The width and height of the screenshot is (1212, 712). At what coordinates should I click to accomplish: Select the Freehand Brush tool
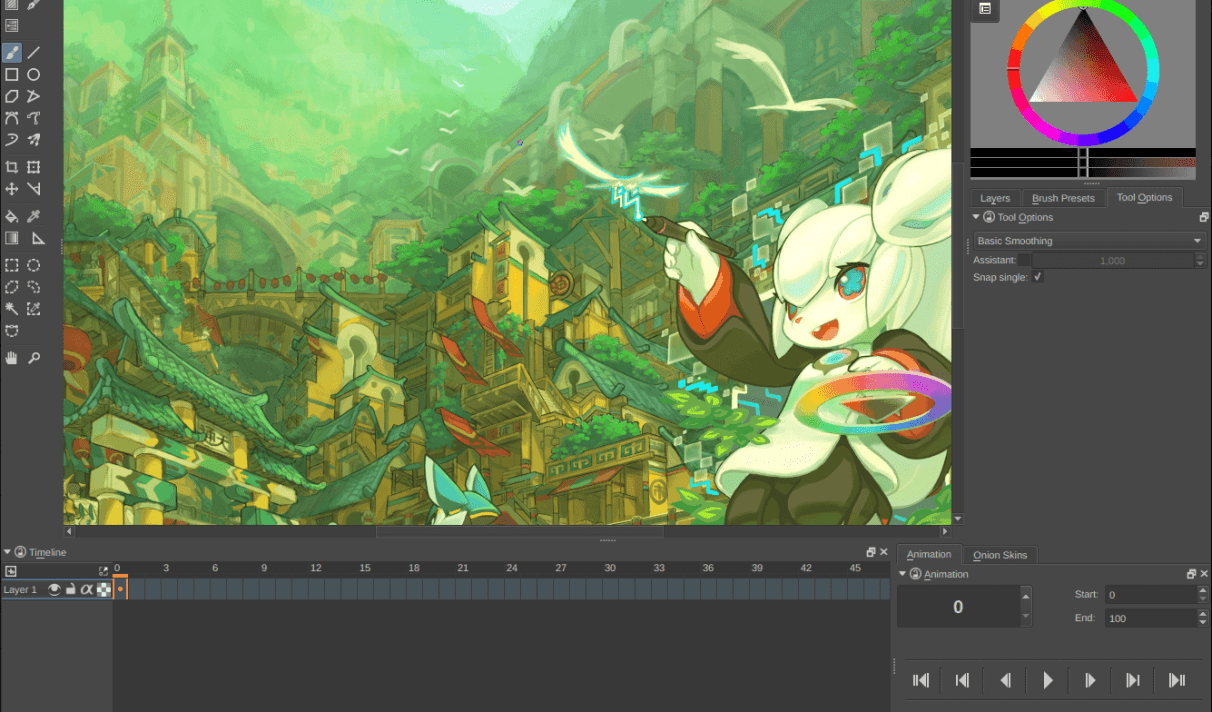pos(12,52)
